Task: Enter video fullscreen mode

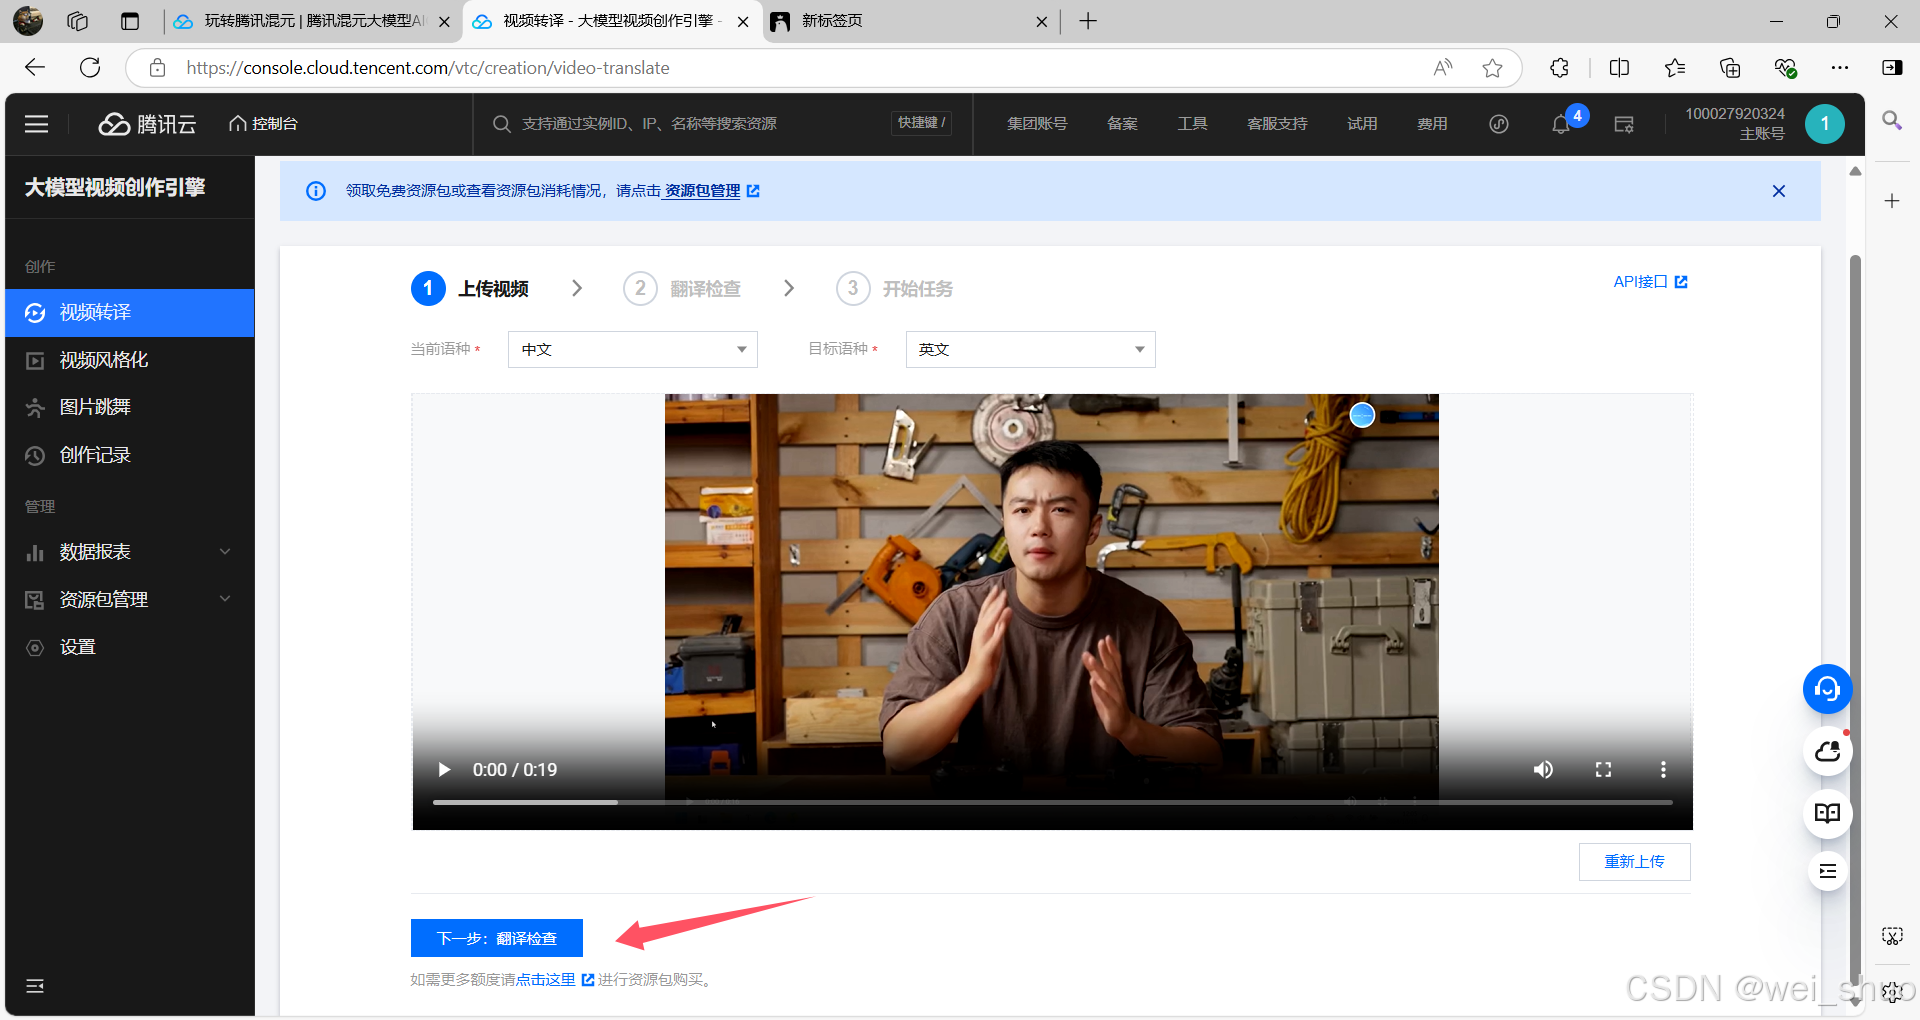Action: point(1603,769)
